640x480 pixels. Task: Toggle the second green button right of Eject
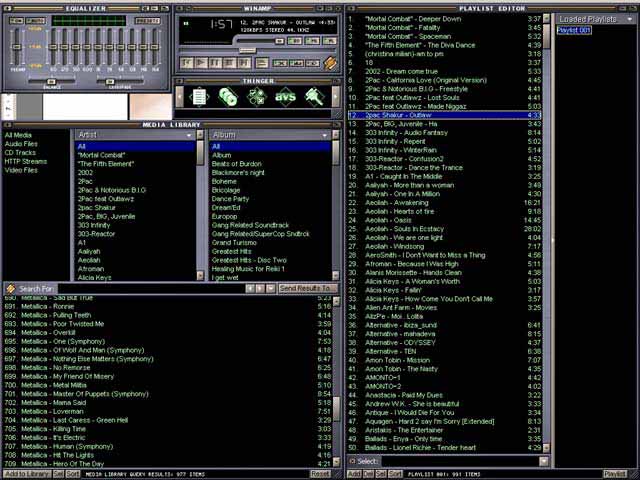point(297,63)
